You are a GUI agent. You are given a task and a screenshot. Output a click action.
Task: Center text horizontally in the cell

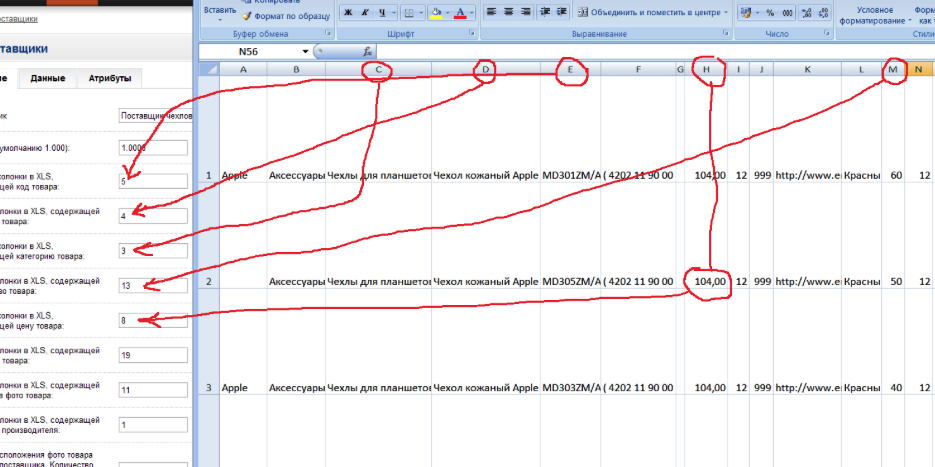coord(509,13)
